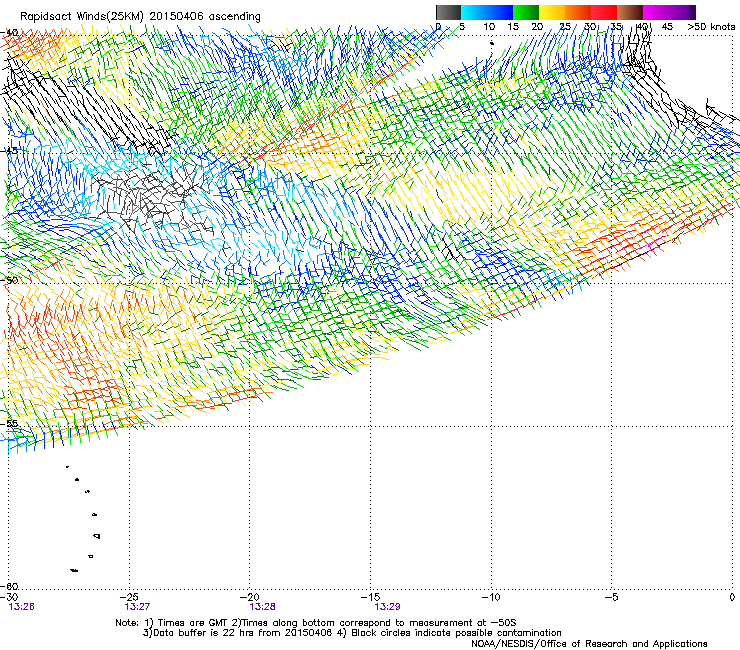The width and height of the screenshot is (740, 650).
Task: Click the longitude label '-15'
Action: 370,597
